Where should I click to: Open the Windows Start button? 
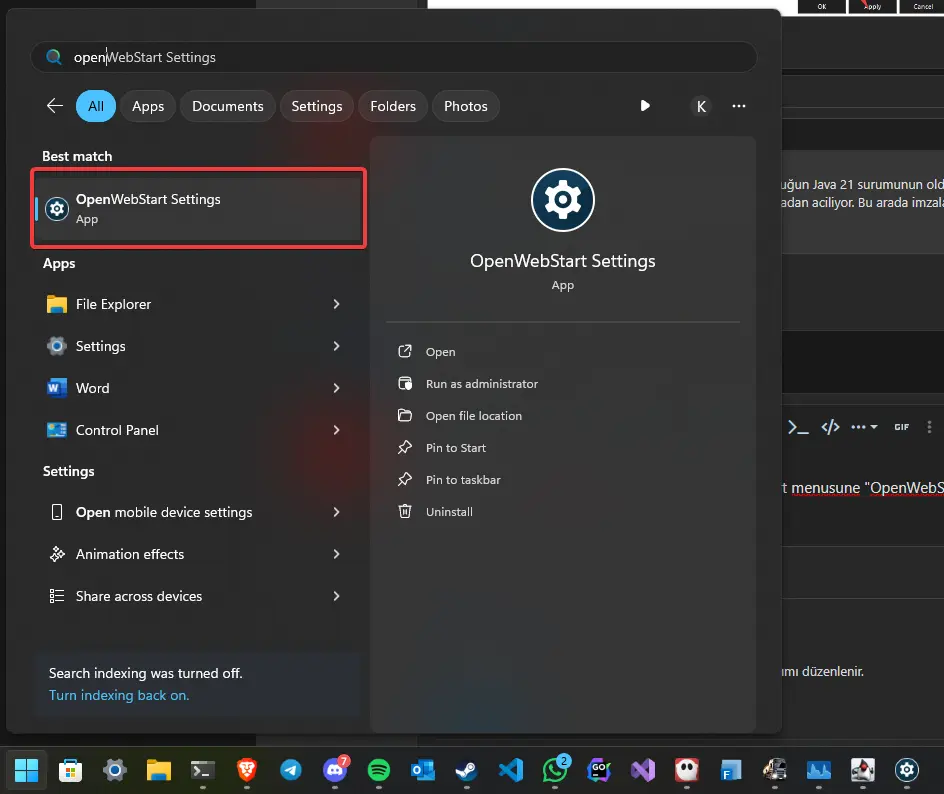click(26, 770)
